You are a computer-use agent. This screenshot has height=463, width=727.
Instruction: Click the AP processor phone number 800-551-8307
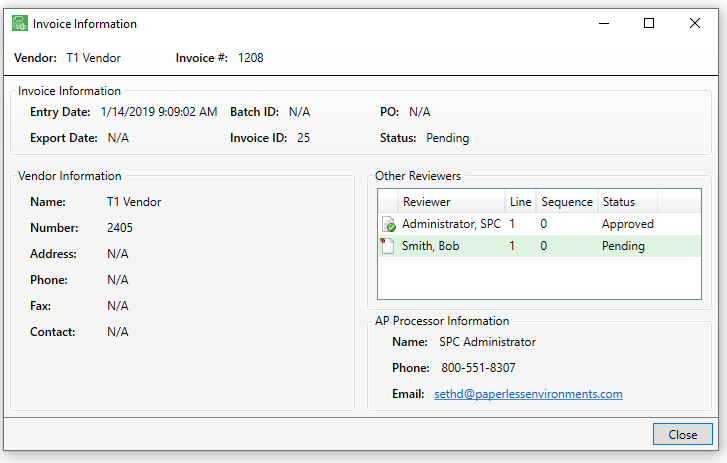coord(478,368)
